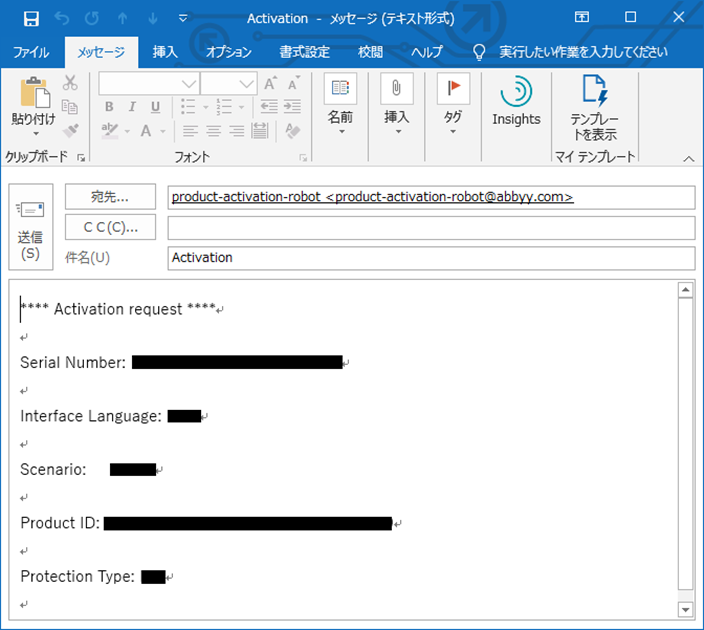This screenshot has width=704, height=630.
Task: Click the Redo arrow icon
Action: tap(92, 18)
